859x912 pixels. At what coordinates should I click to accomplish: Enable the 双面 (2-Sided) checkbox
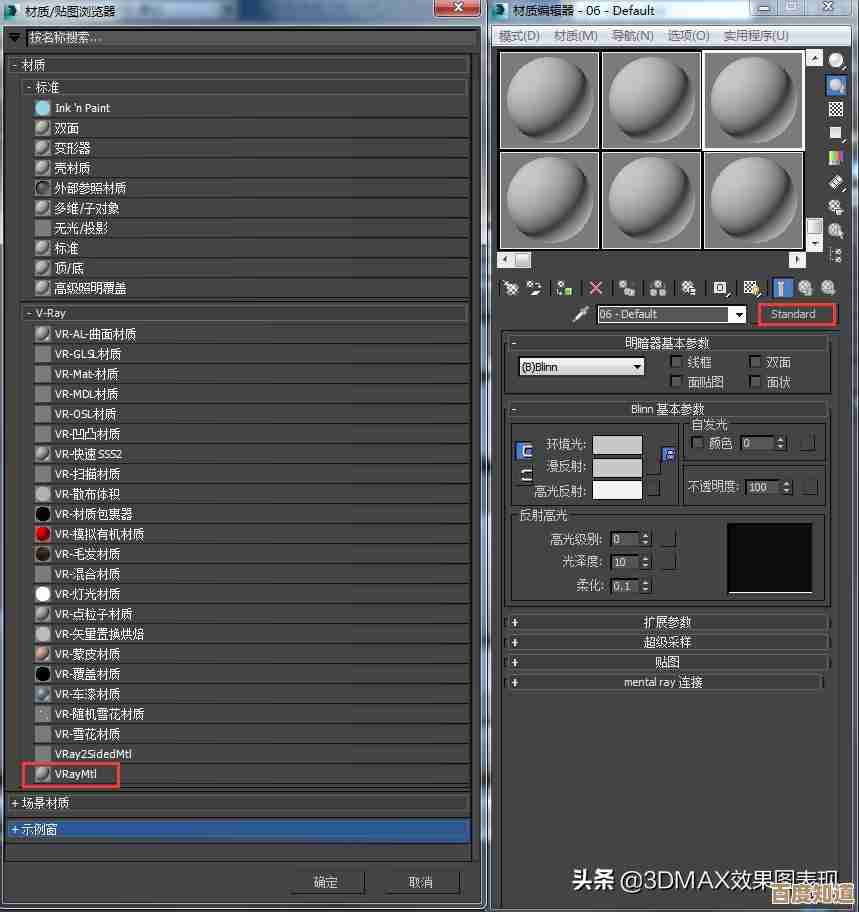click(x=755, y=362)
